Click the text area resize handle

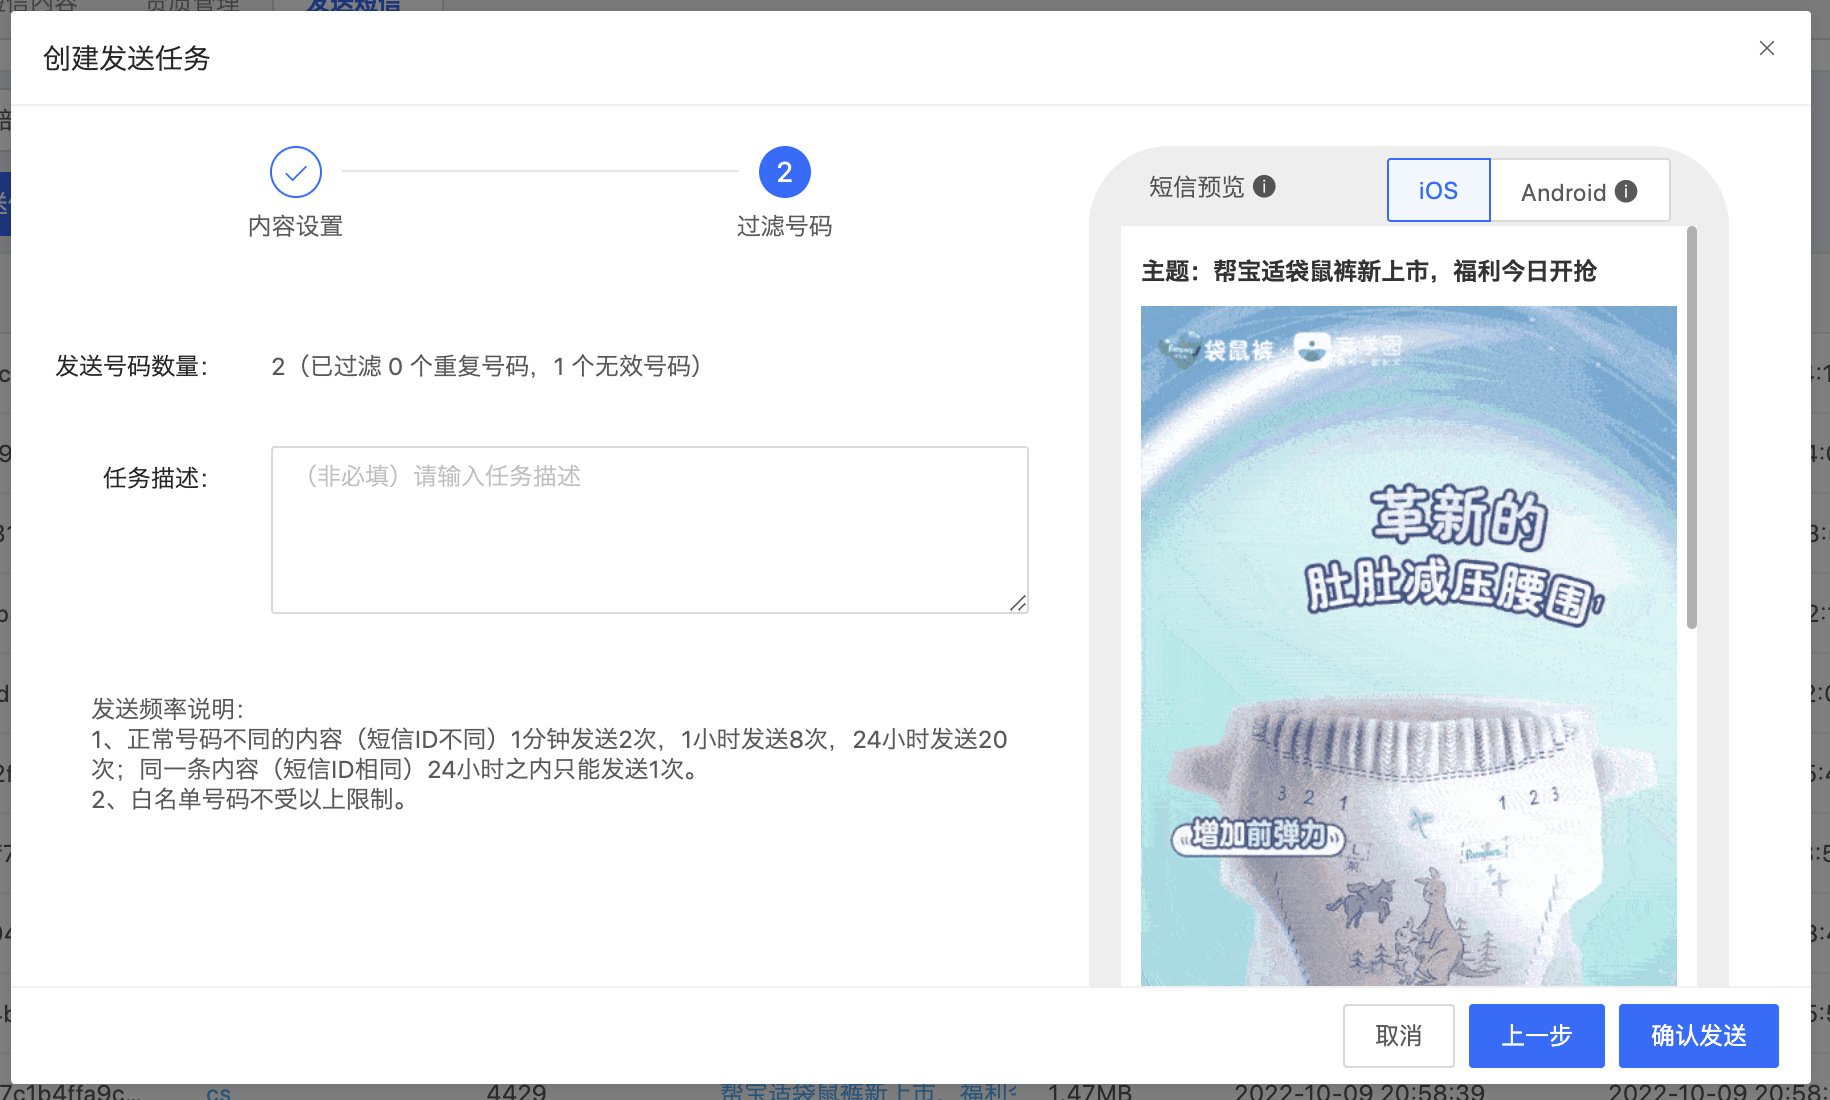1018,603
